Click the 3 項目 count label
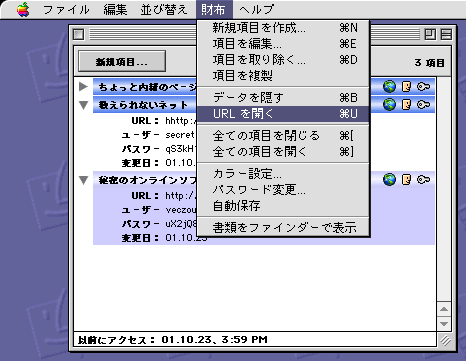The height and width of the screenshot is (361, 466). coord(429,63)
